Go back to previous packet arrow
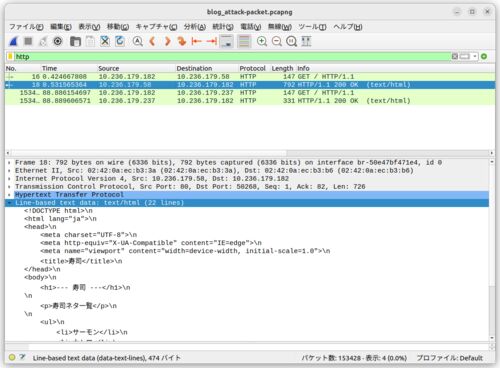500x368 pixels. [x=152, y=41]
